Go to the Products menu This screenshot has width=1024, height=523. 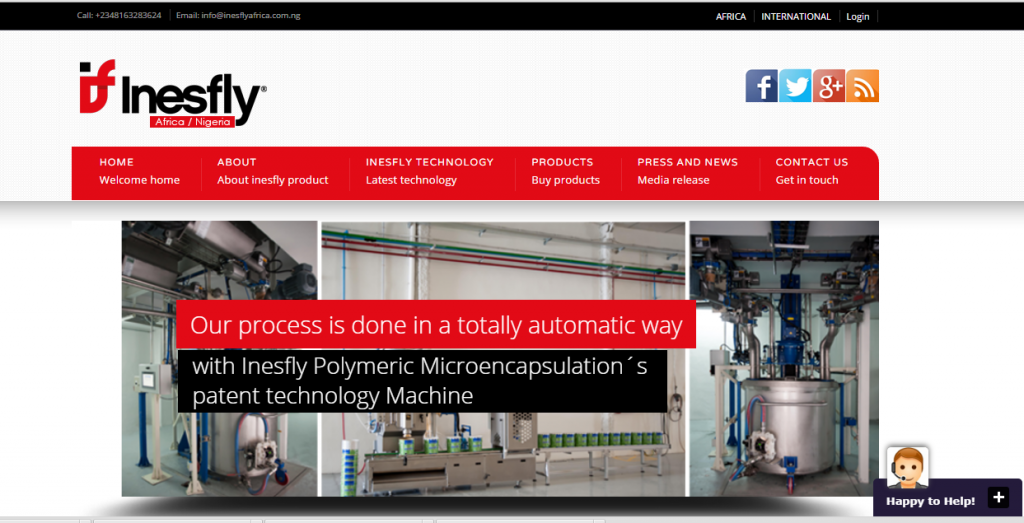pyautogui.click(x=562, y=162)
